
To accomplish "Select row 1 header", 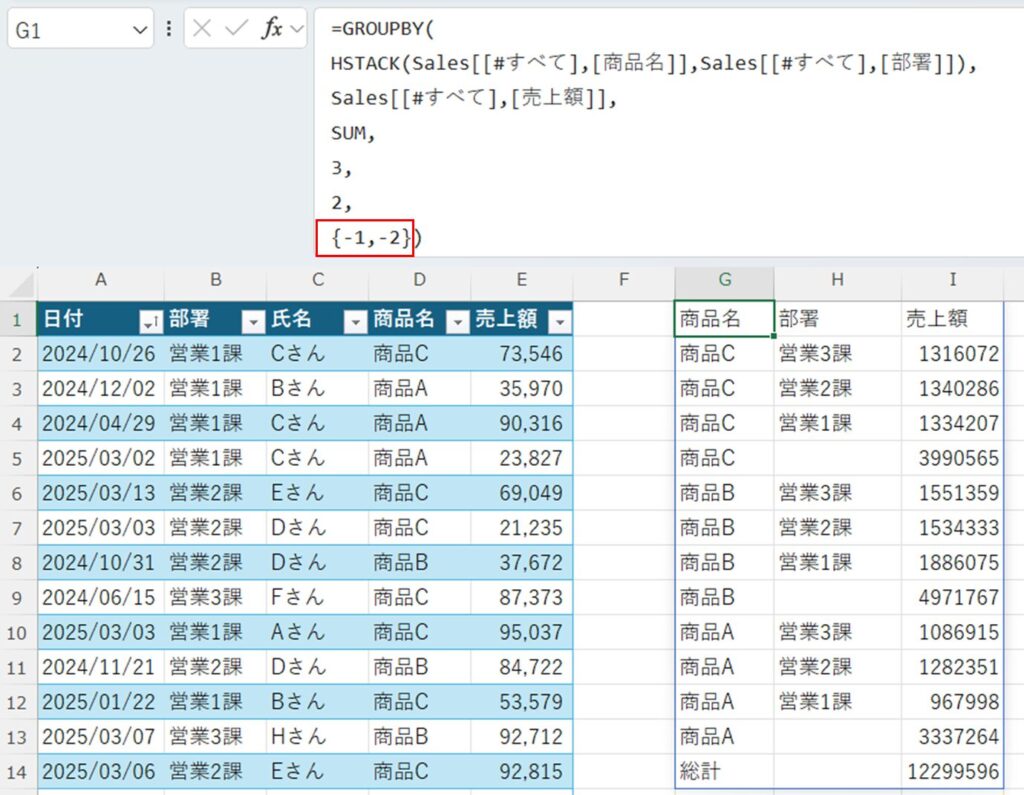I will 18,319.
